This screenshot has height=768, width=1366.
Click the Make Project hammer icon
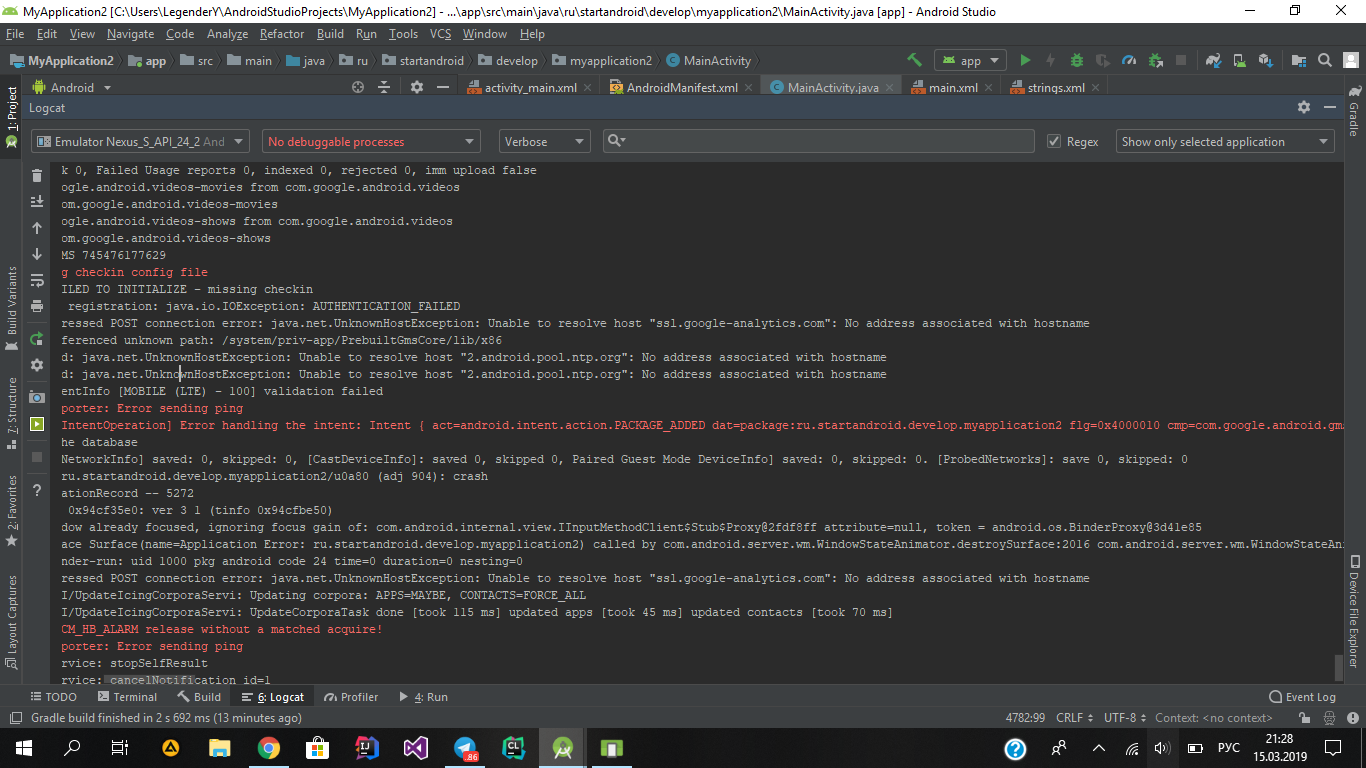(914, 60)
